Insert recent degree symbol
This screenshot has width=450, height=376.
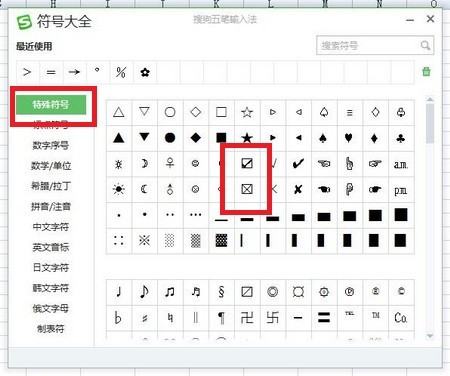tap(98, 72)
